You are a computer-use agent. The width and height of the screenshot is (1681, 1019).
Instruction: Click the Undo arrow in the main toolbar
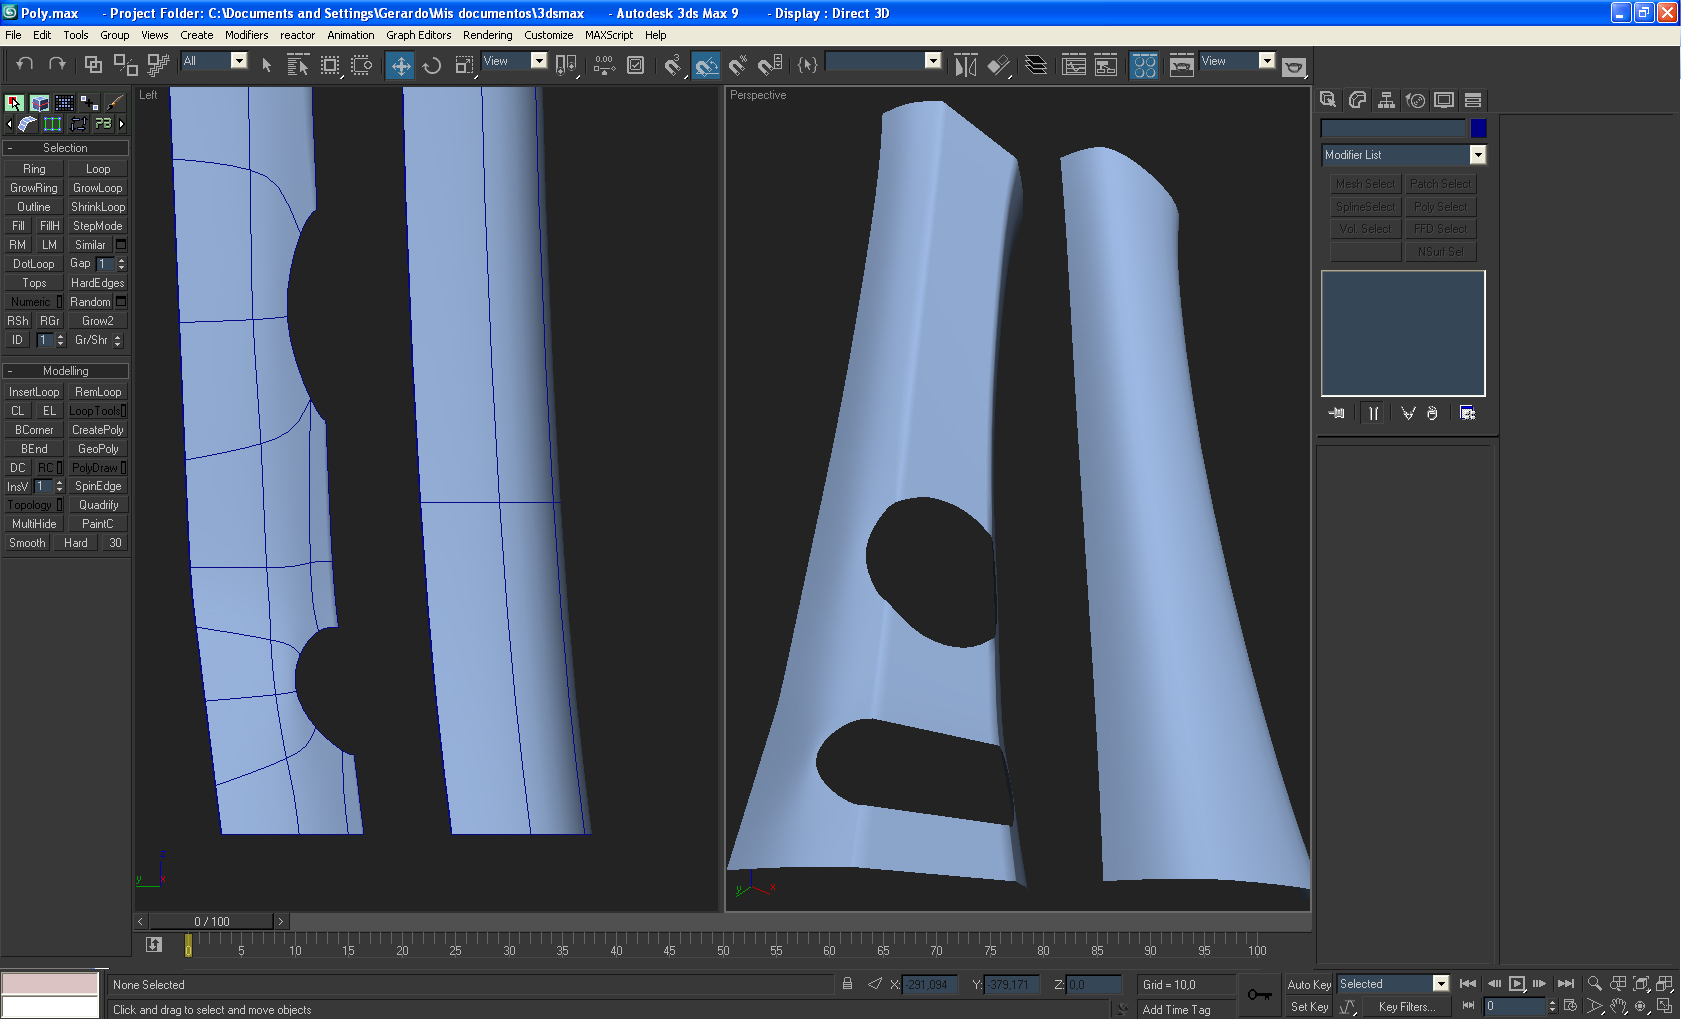(x=25, y=65)
